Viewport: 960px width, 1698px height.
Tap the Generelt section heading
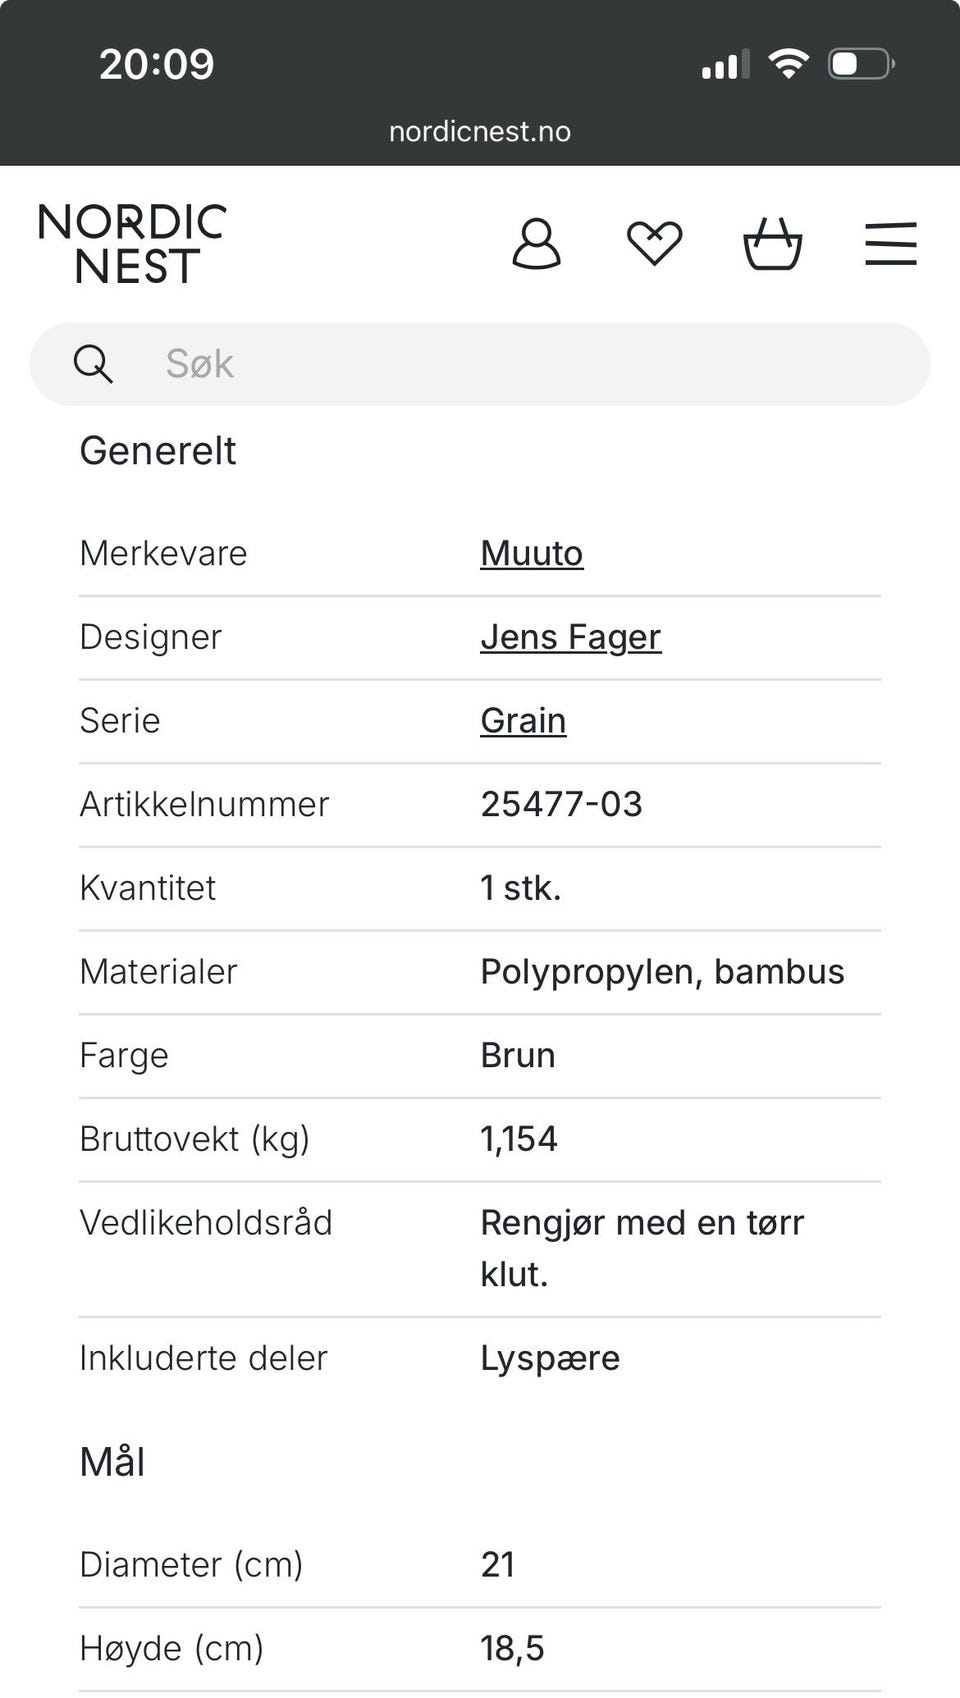pos(158,451)
